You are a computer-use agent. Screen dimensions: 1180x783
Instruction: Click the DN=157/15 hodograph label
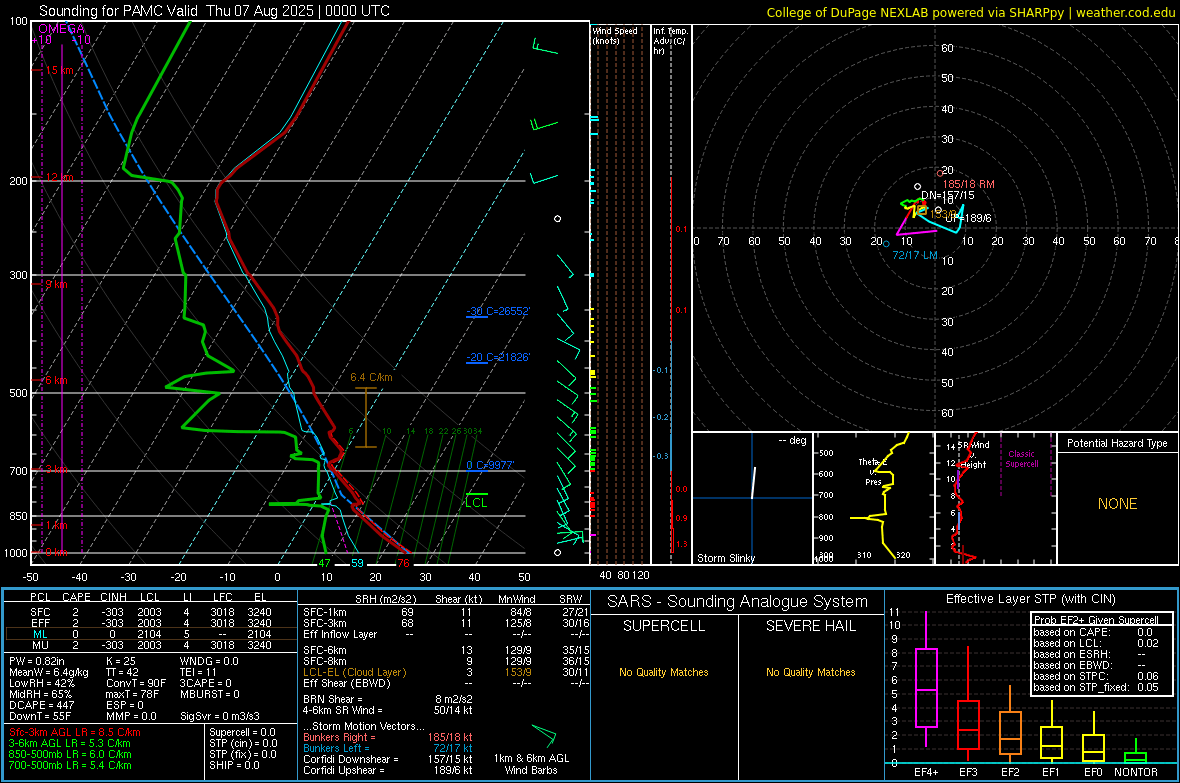point(947,195)
